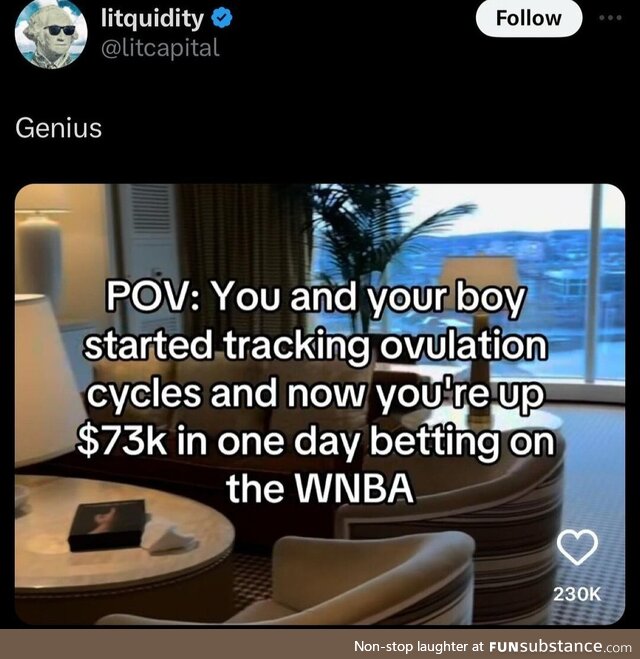Open litquidity's profile avatar
The image size is (640, 659).
51,34
